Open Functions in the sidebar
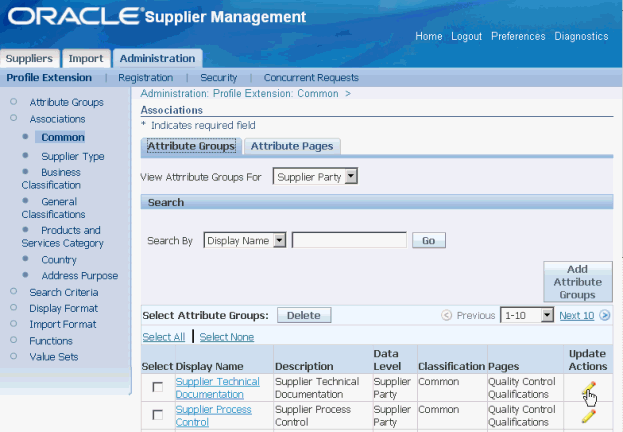 (51, 341)
